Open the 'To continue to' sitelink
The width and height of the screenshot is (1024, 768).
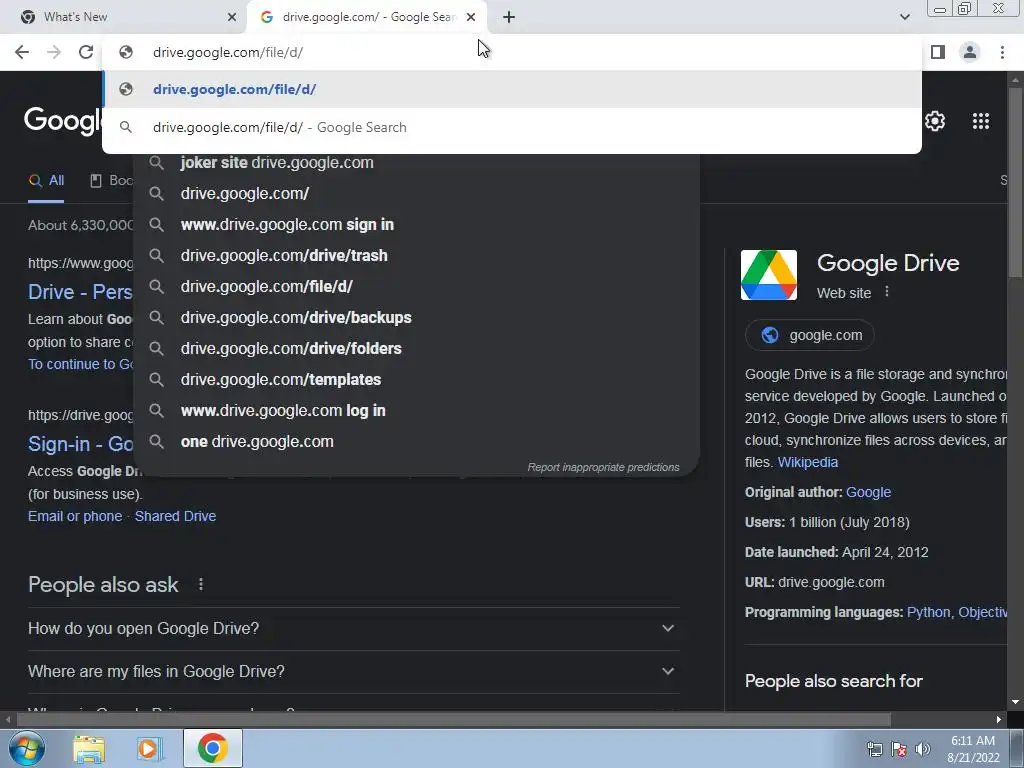pos(80,364)
